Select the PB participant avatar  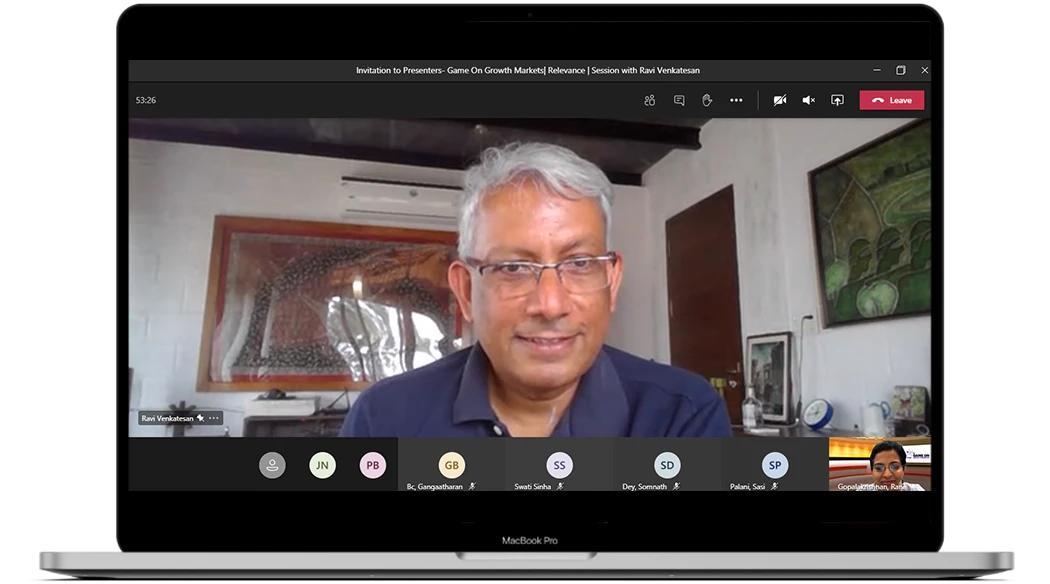(x=371, y=464)
